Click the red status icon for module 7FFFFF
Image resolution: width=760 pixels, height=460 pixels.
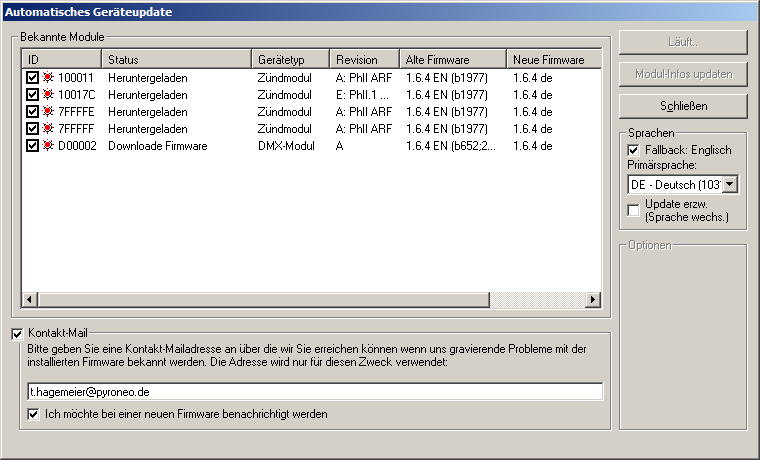[48, 128]
